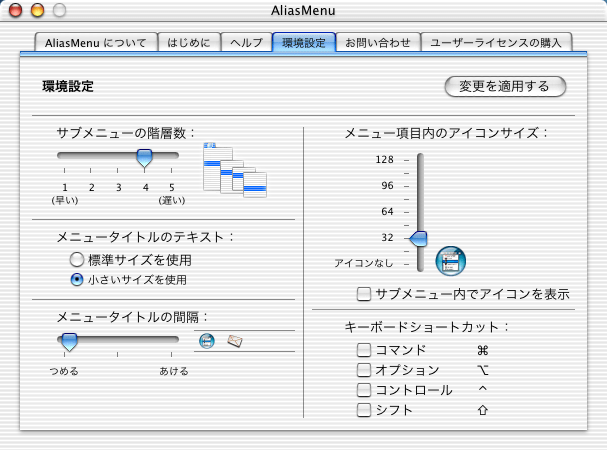Tick the シフト shortcut checkbox
The image size is (607, 450).
pos(364,410)
